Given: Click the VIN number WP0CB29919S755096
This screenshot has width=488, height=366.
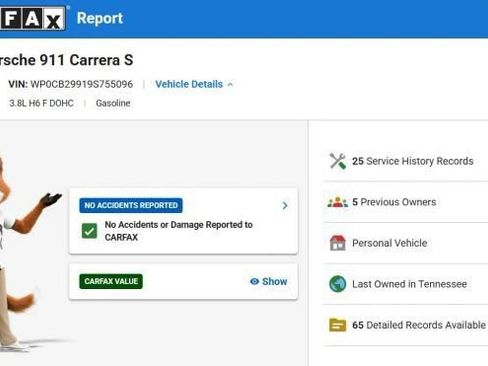Looking at the screenshot, I should coord(82,84).
